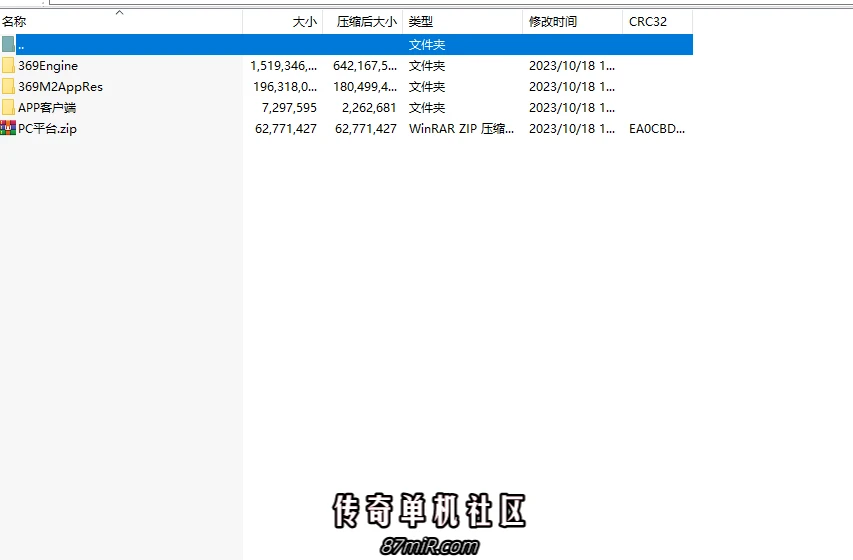Click the modified date of APP客户端
The height and width of the screenshot is (560, 853).
point(572,108)
